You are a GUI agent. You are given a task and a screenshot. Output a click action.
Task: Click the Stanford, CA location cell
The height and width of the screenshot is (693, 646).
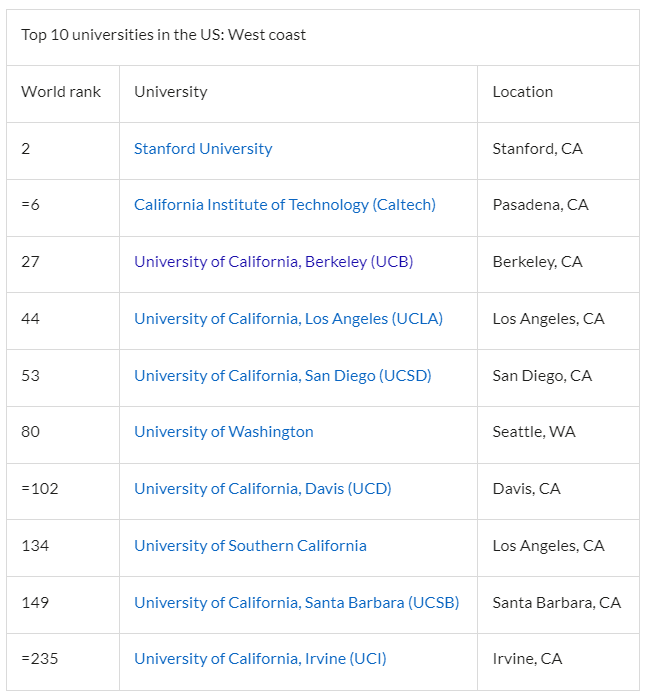click(x=558, y=151)
